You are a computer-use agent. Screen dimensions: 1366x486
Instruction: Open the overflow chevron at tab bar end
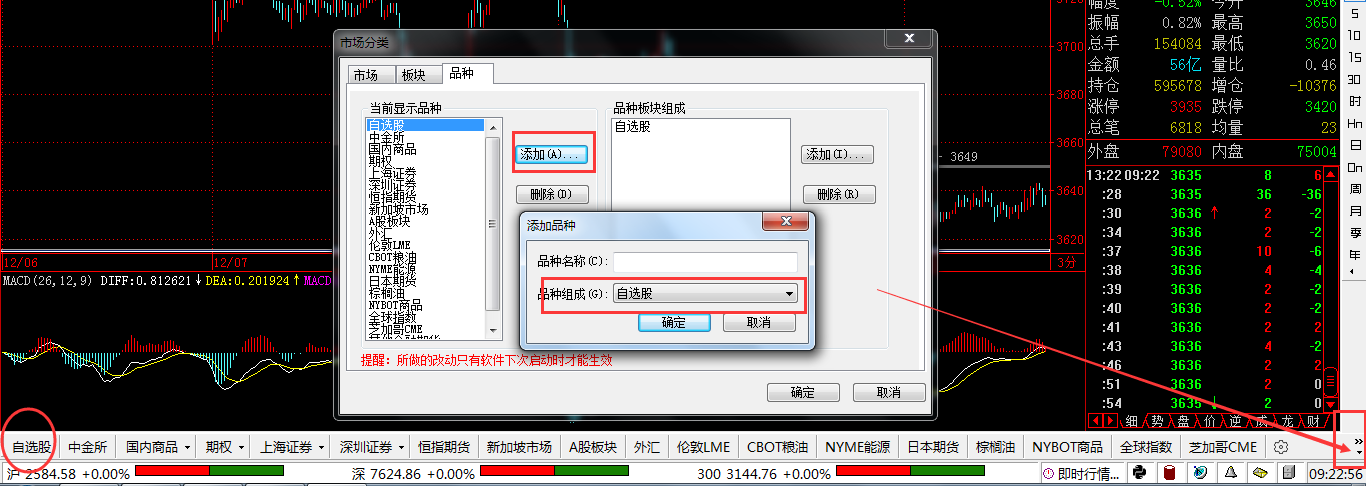point(1358,446)
